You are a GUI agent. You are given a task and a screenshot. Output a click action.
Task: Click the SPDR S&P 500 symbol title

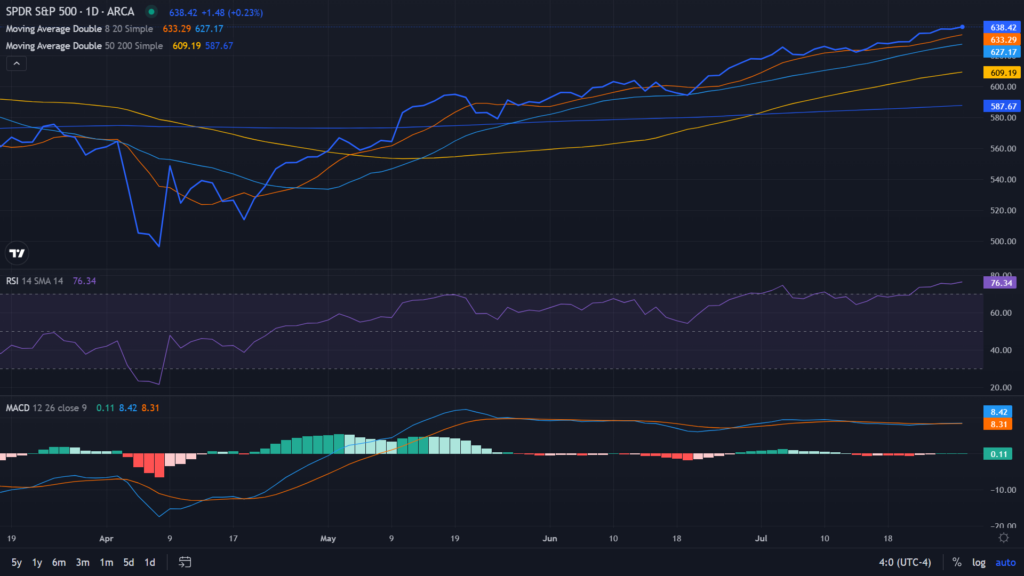[70, 12]
